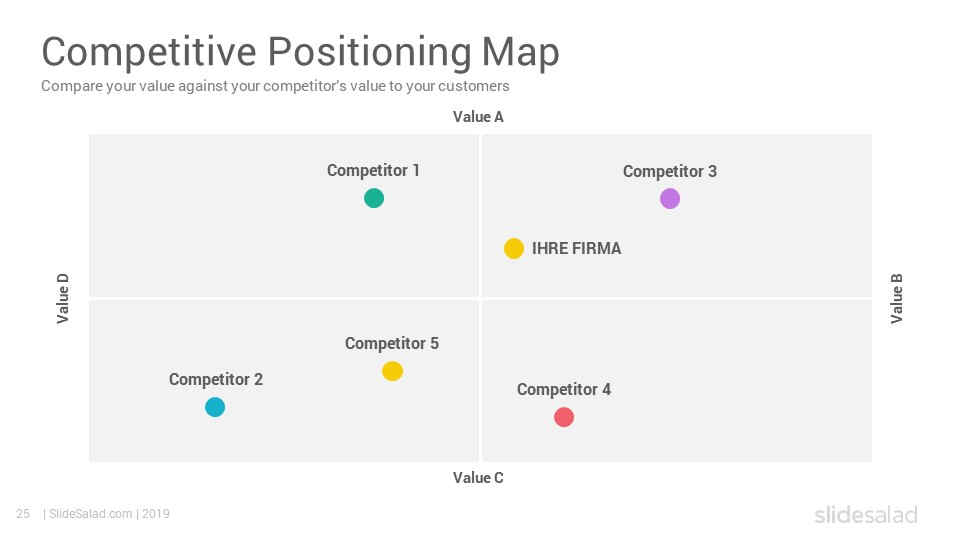The image size is (960, 540).
Task: Select the Competitive Positioning Map title
Action: (x=300, y=51)
